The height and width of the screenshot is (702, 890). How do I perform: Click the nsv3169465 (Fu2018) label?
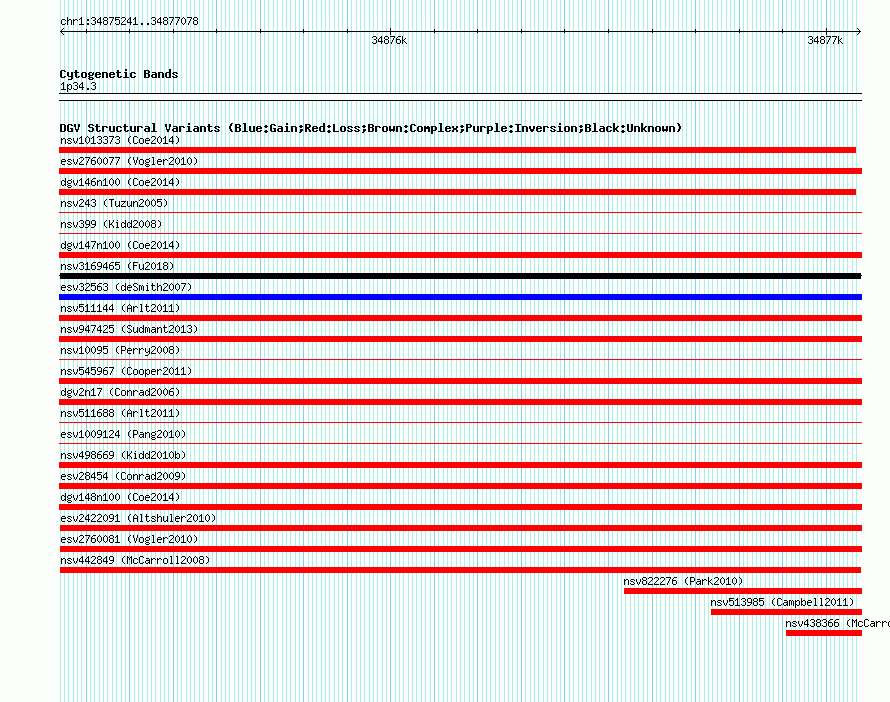(117, 266)
